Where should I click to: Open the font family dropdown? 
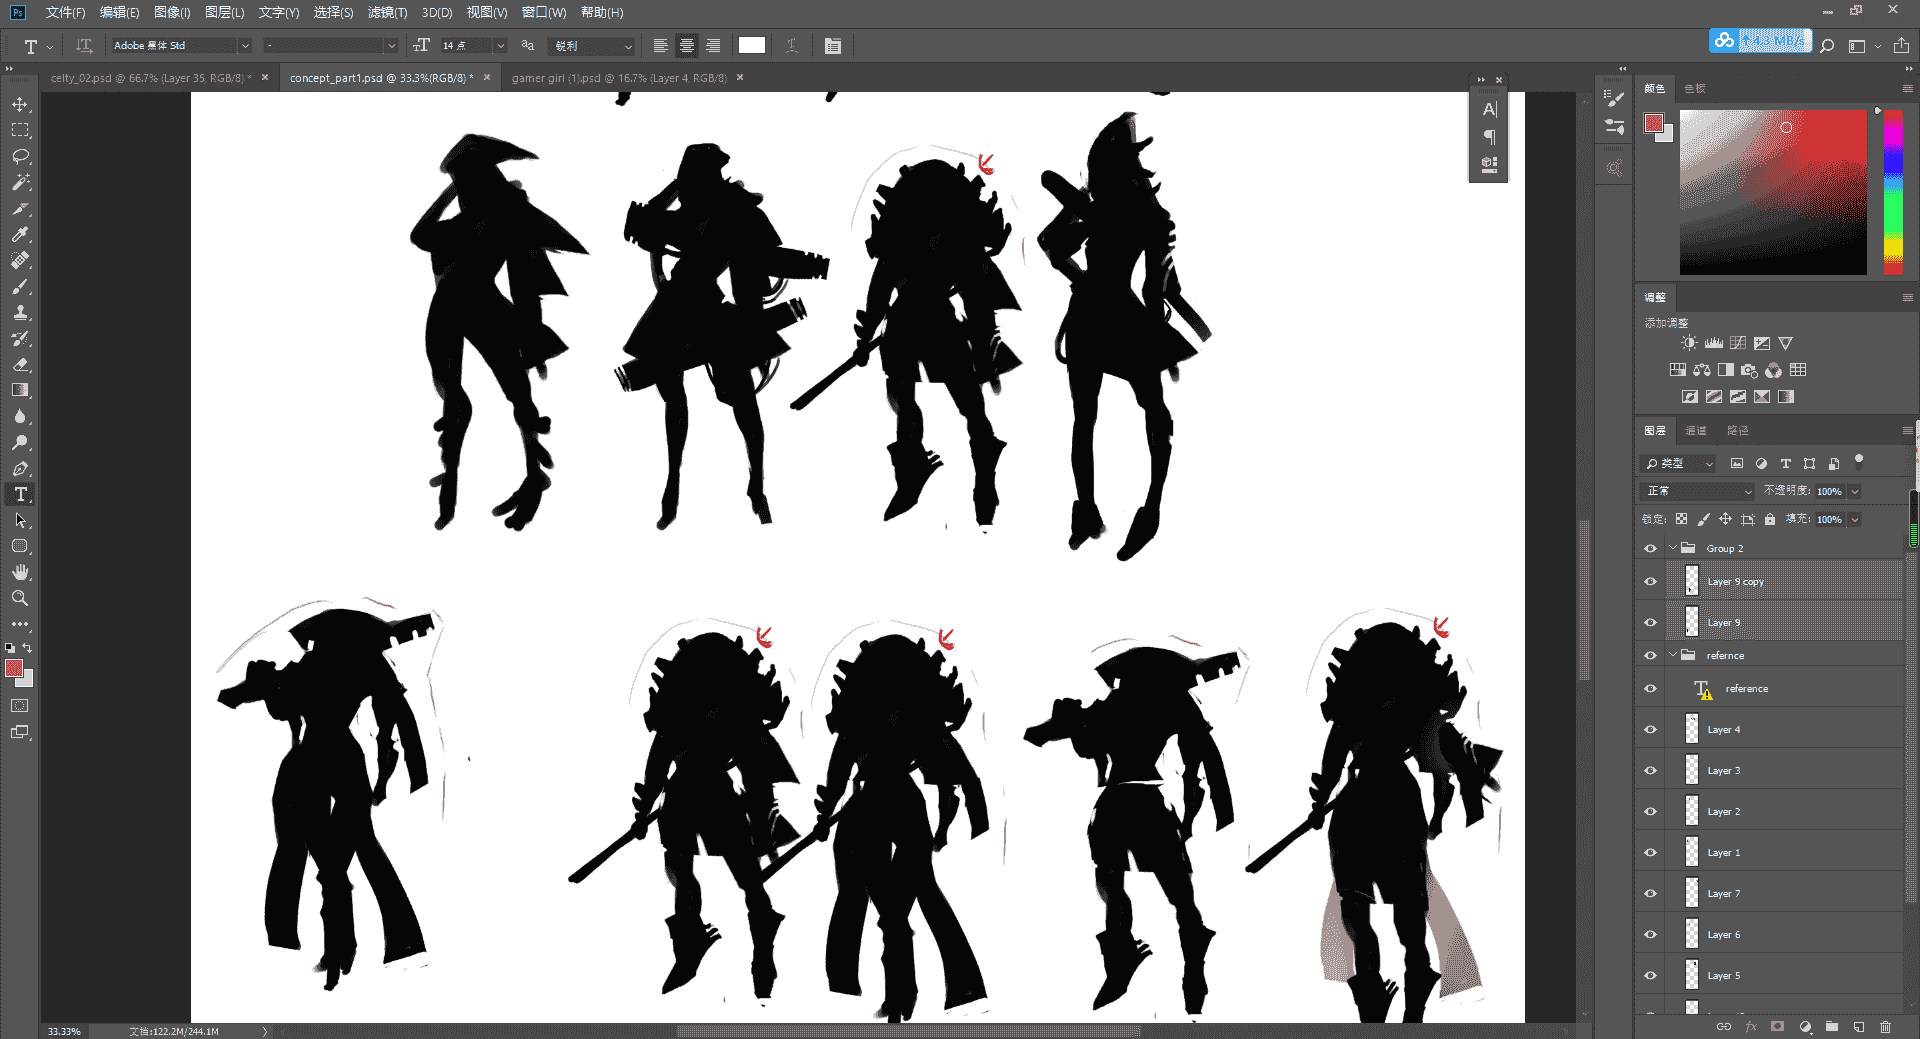point(181,46)
